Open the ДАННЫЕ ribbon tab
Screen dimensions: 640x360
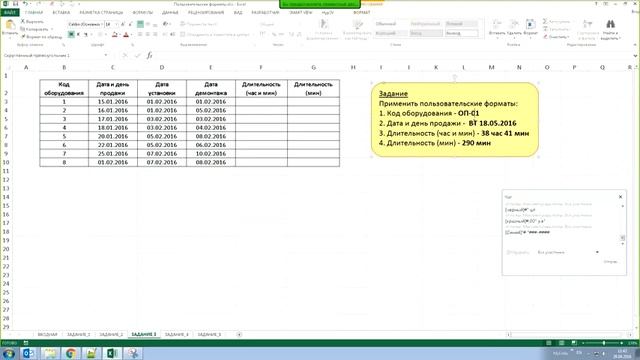(x=170, y=13)
